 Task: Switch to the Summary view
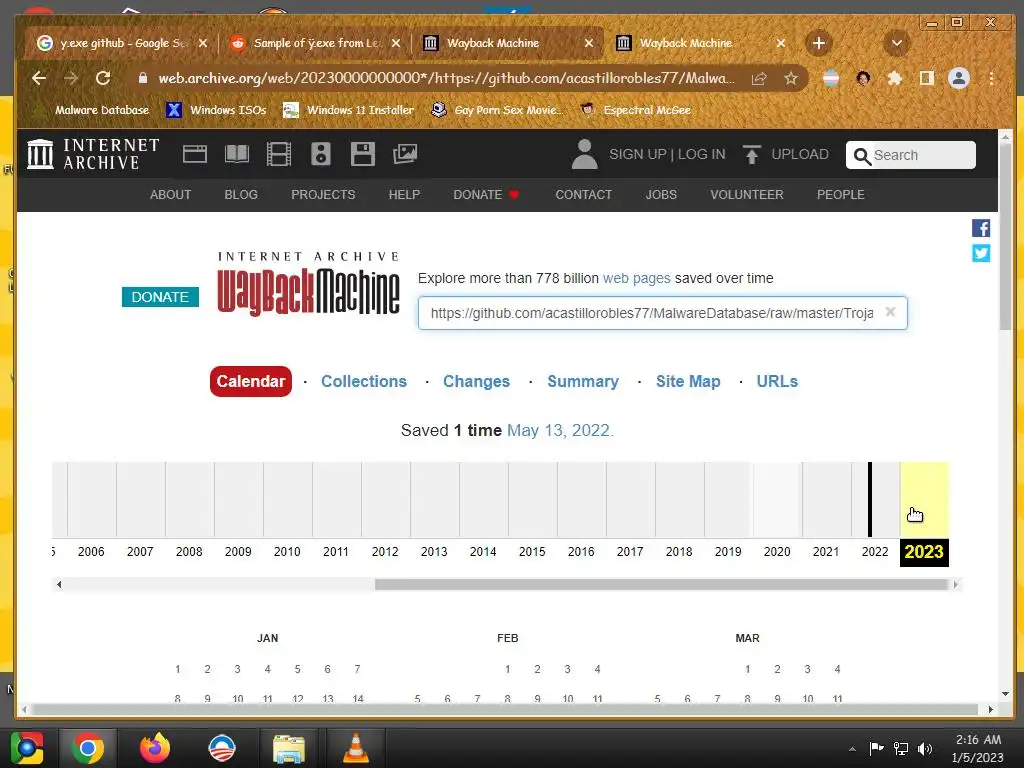(x=583, y=381)
